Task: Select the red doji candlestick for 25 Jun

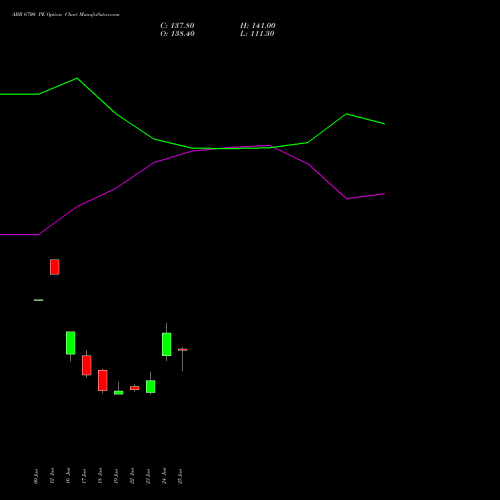Action: tap(183, 350)
